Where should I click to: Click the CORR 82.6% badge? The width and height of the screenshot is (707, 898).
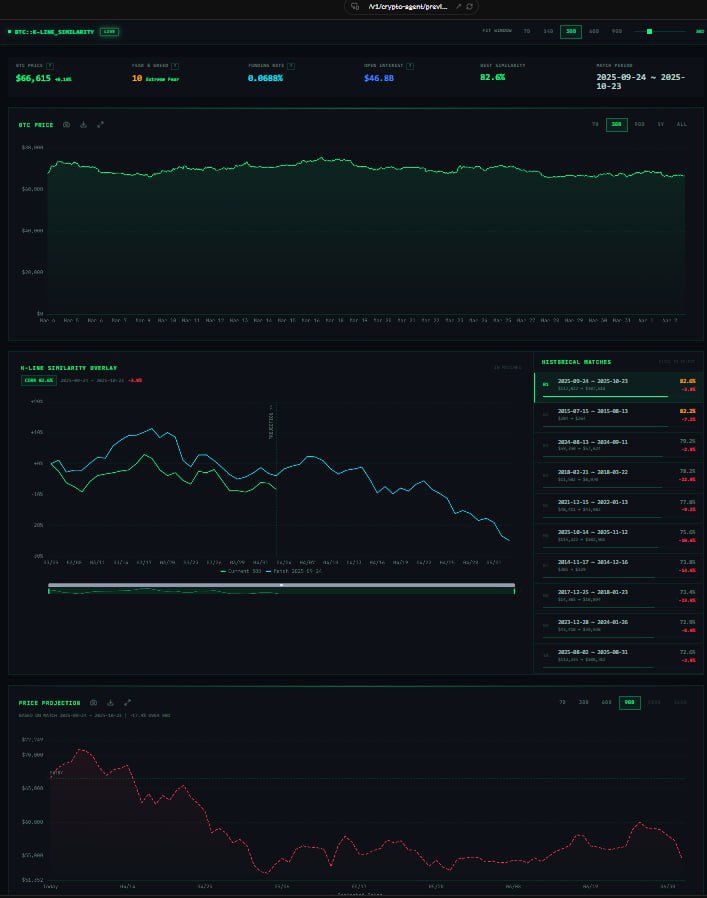click(39, 380)
